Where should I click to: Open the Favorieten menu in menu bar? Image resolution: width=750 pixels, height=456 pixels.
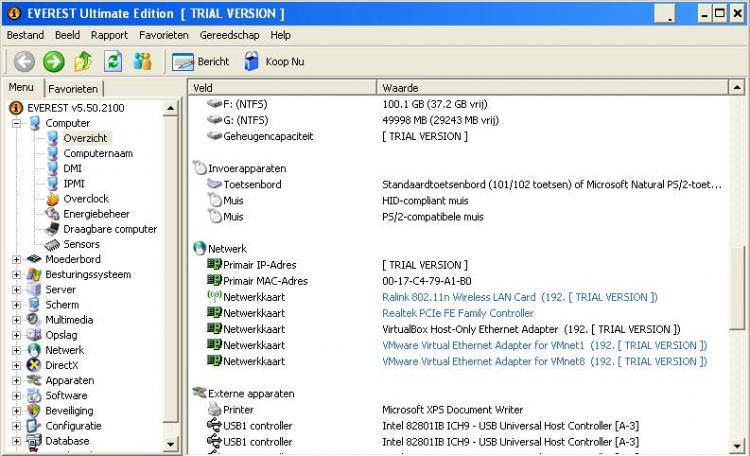(x=164, y=35)
